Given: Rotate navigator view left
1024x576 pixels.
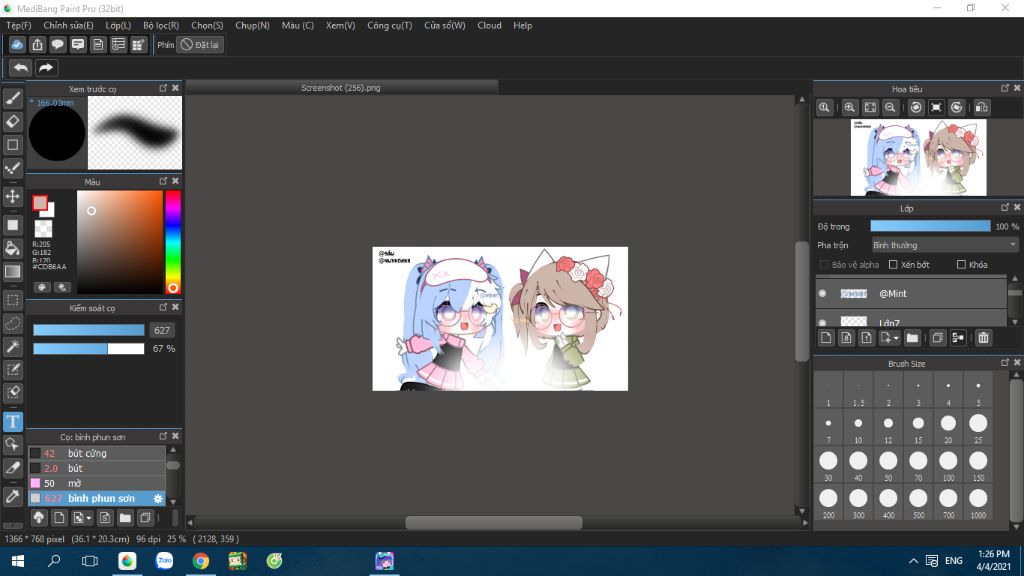Looking at the screenshot, I should [x=916, y=108].
